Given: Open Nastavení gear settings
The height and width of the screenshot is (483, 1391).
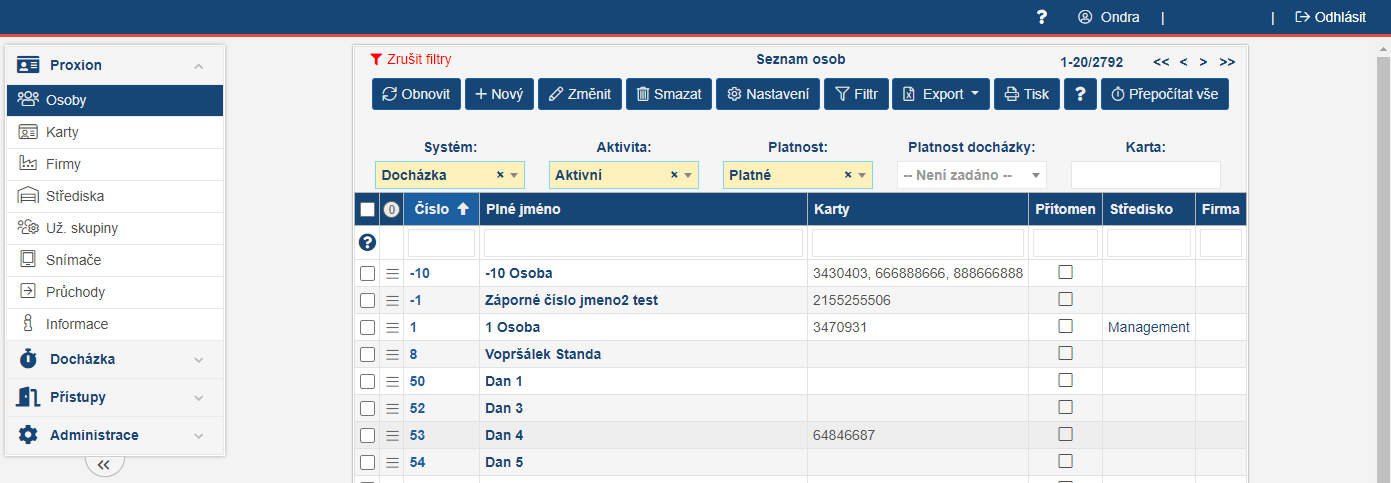Looking at the screenshot, I should 768,94.
